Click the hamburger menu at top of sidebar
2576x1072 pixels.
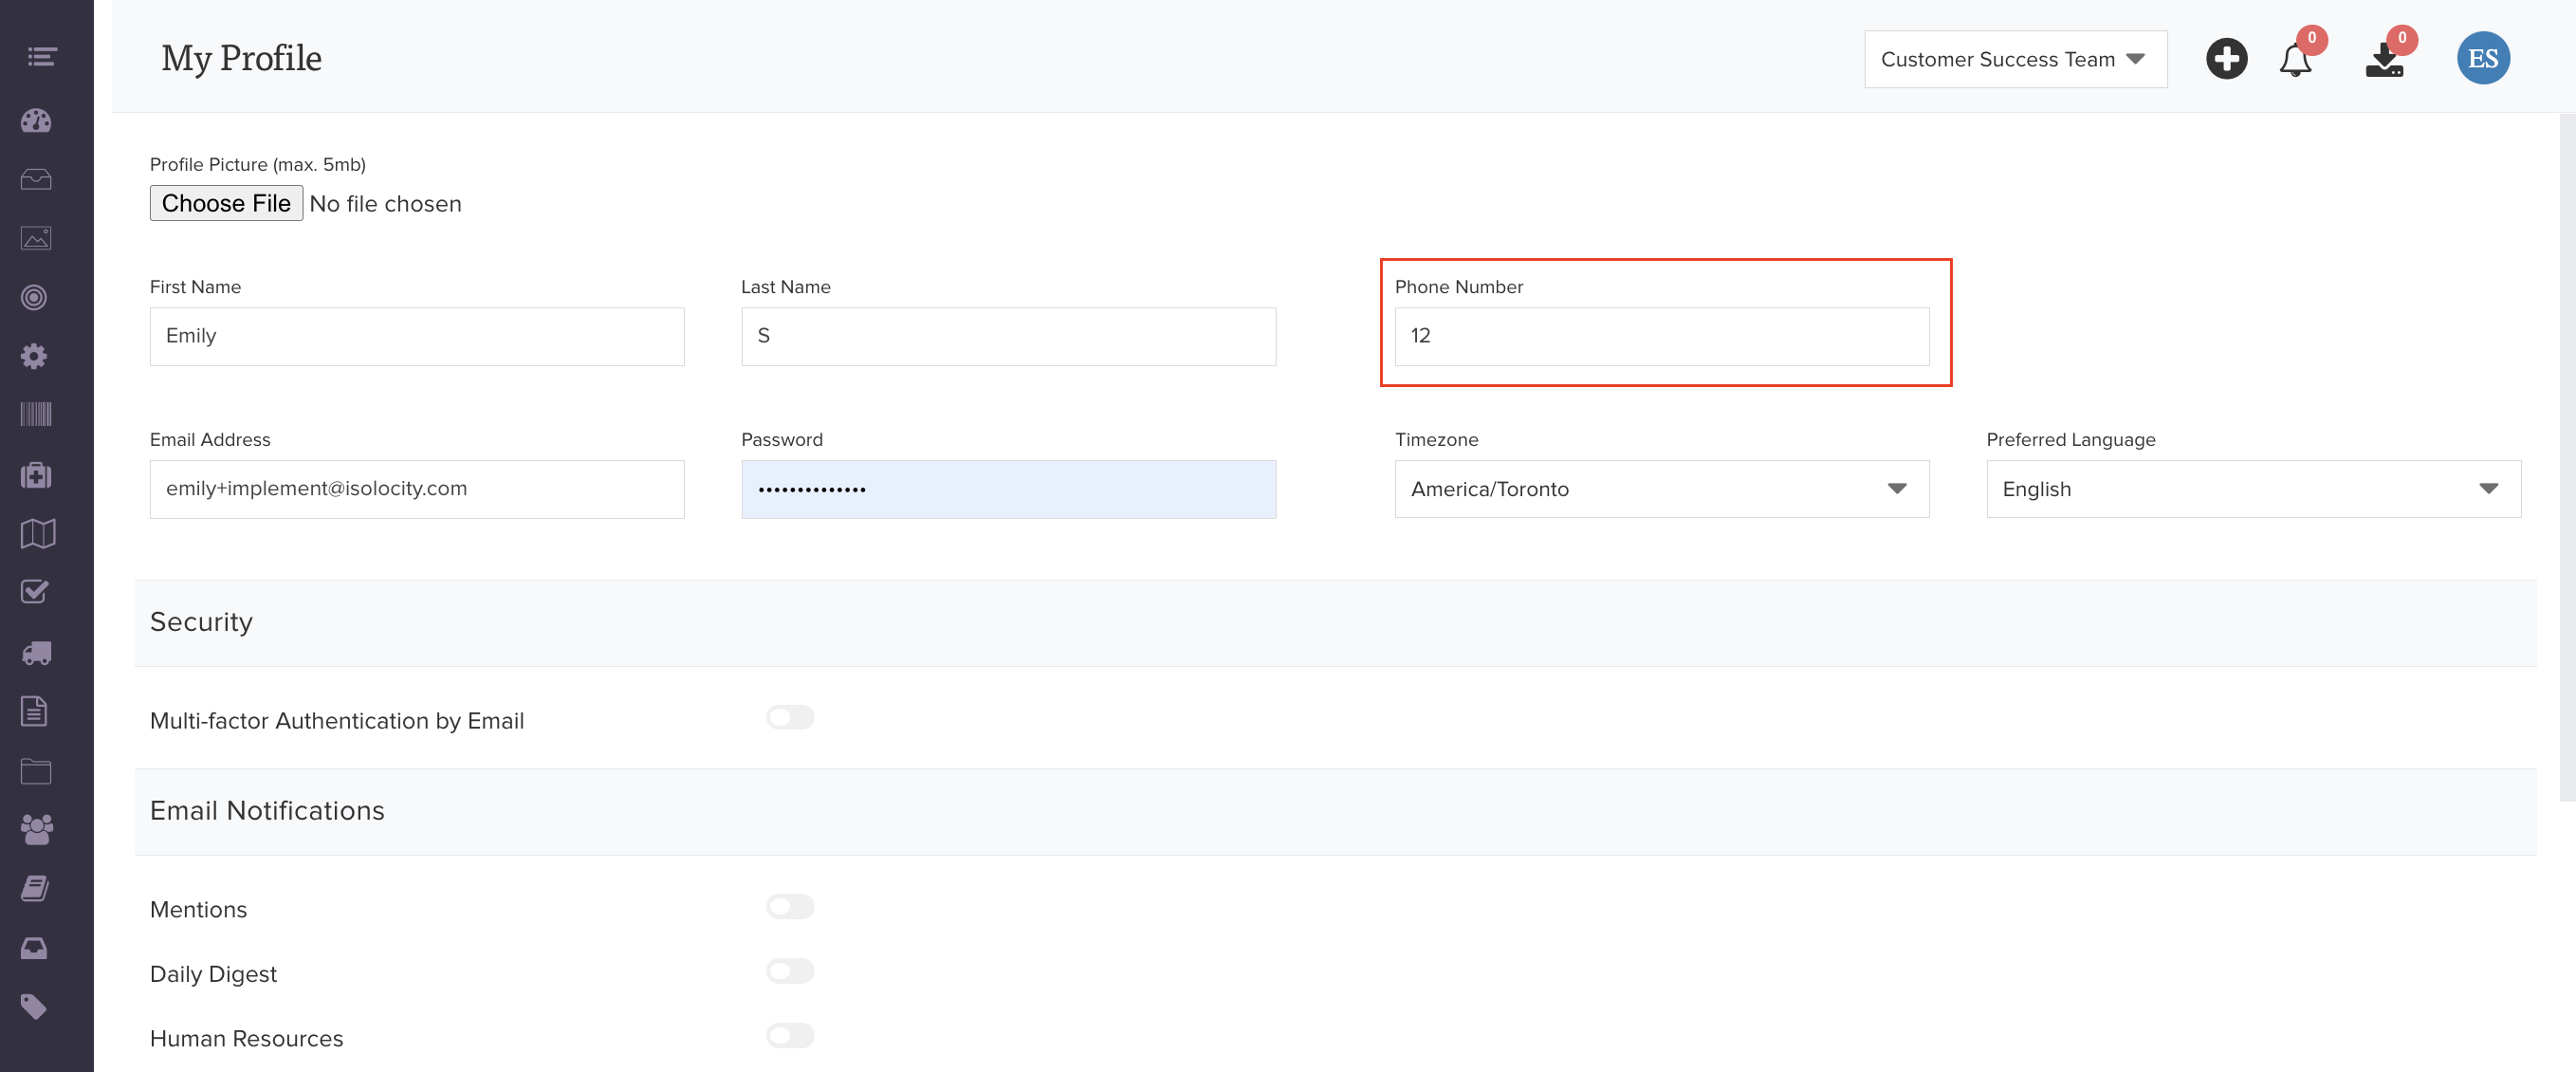(x=41, y=57)
